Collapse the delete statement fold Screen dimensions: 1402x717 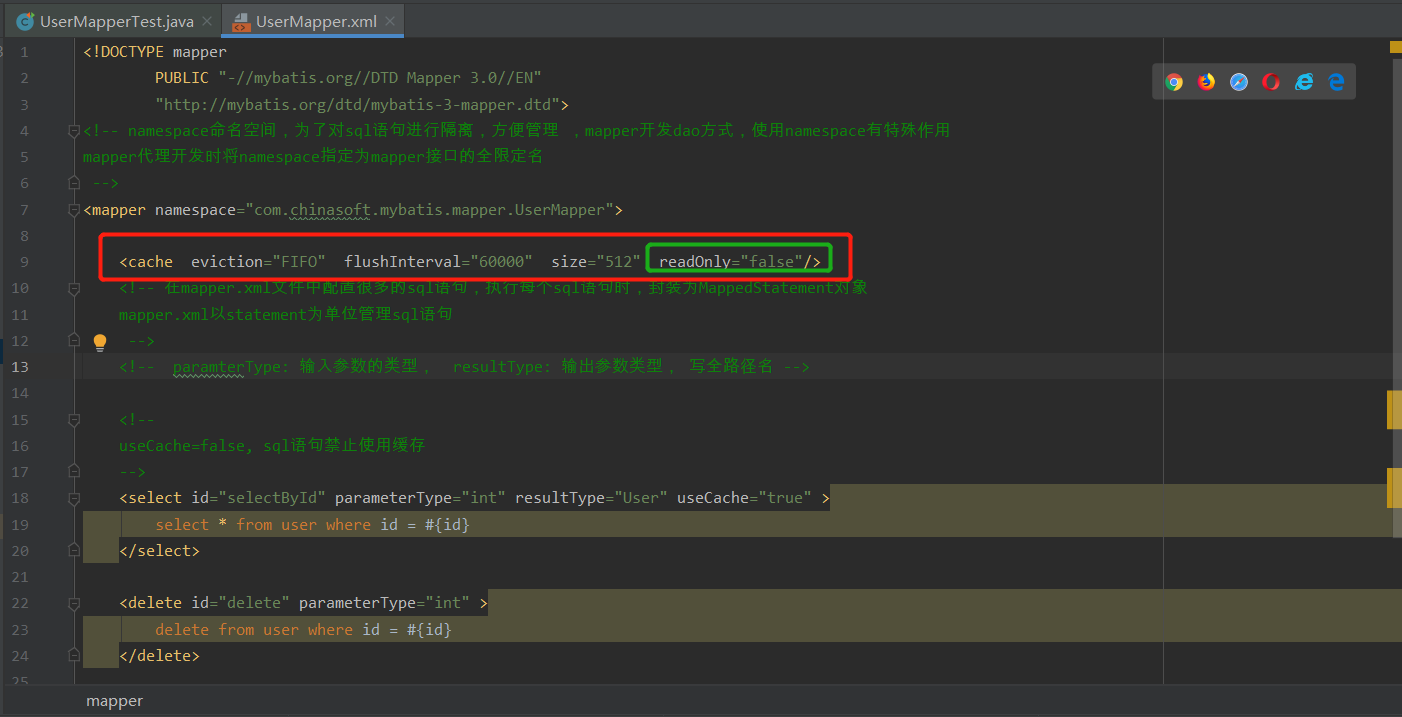(x=73, y=602)
